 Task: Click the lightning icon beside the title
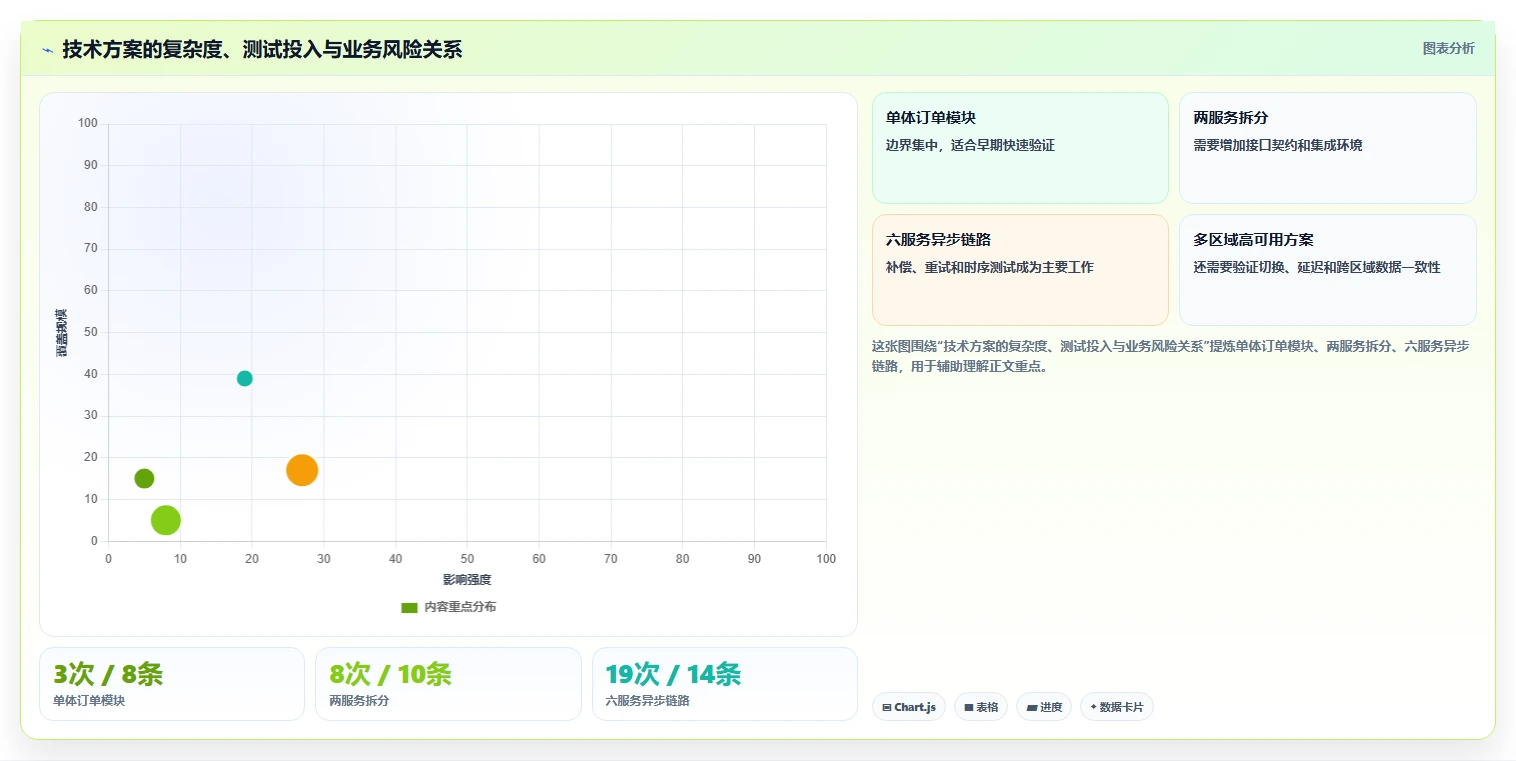pos(47,50)
